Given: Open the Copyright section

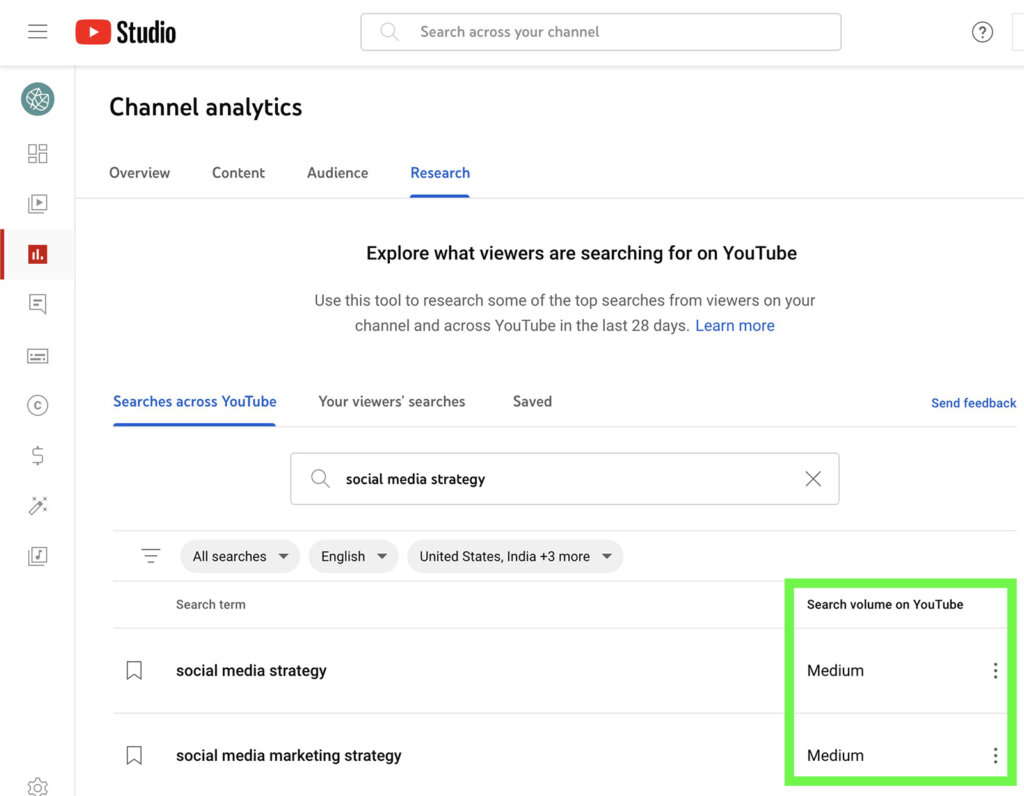Looking at the screenshot, I should [37, 405].
